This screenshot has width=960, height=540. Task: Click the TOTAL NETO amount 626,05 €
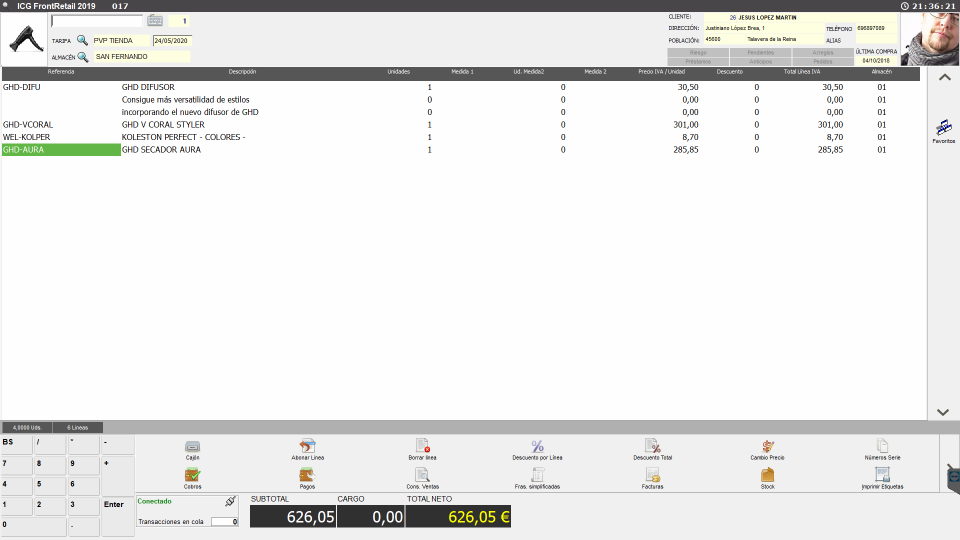click(458, 517)
